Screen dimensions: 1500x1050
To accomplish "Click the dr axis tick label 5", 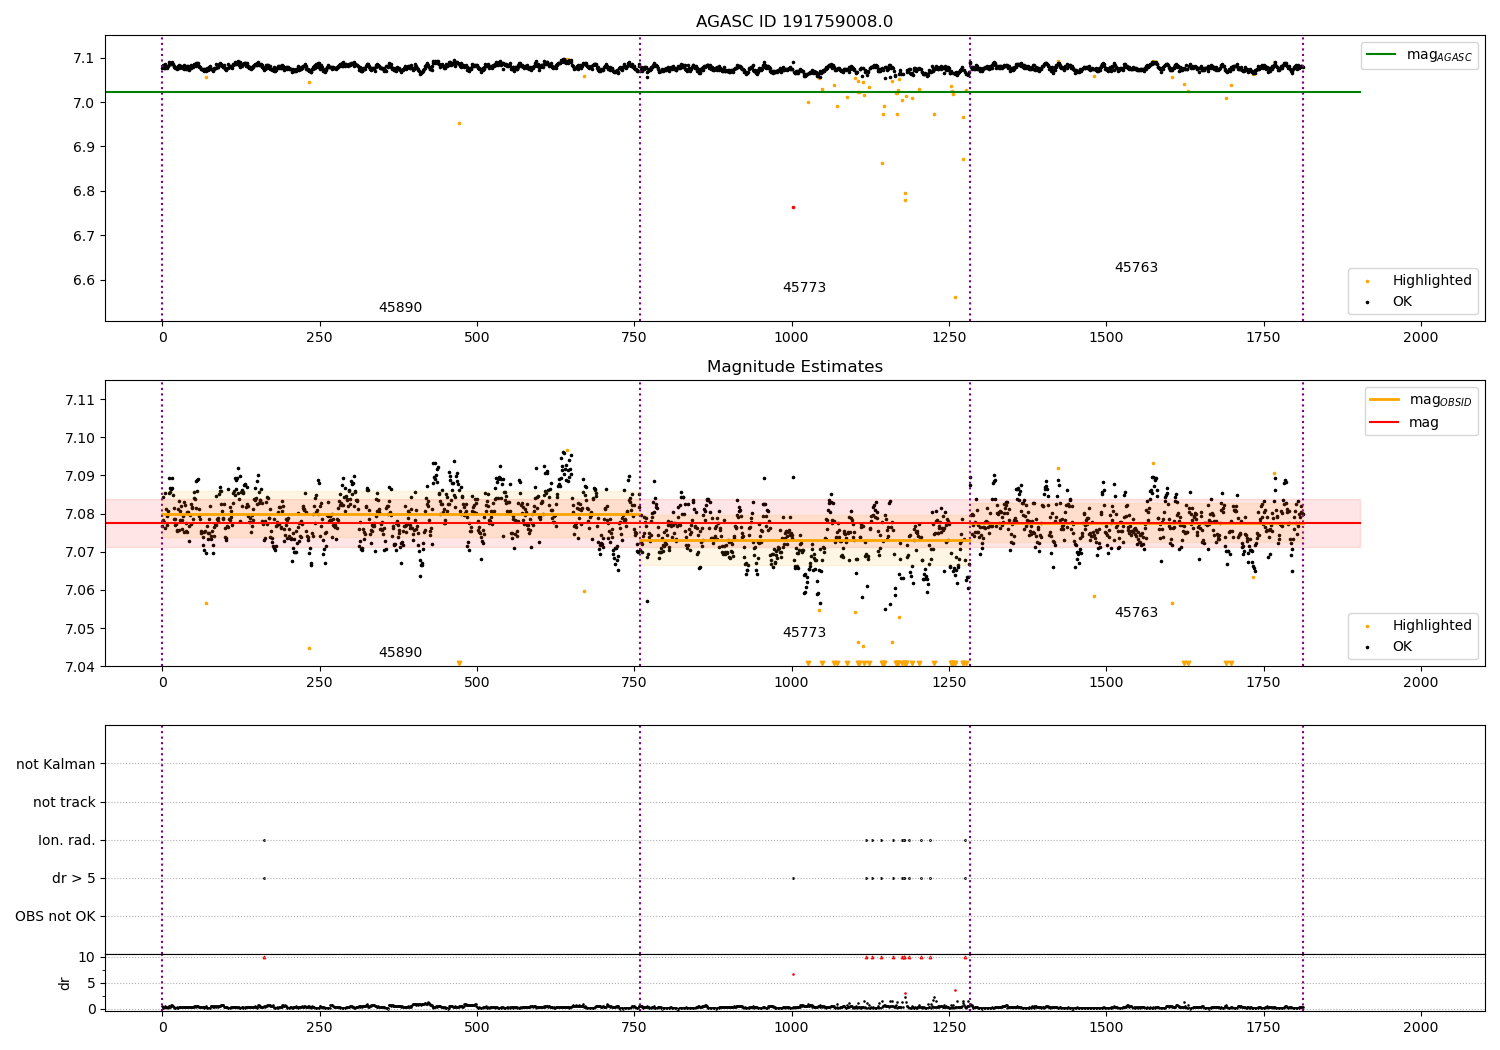I will 91,983.
